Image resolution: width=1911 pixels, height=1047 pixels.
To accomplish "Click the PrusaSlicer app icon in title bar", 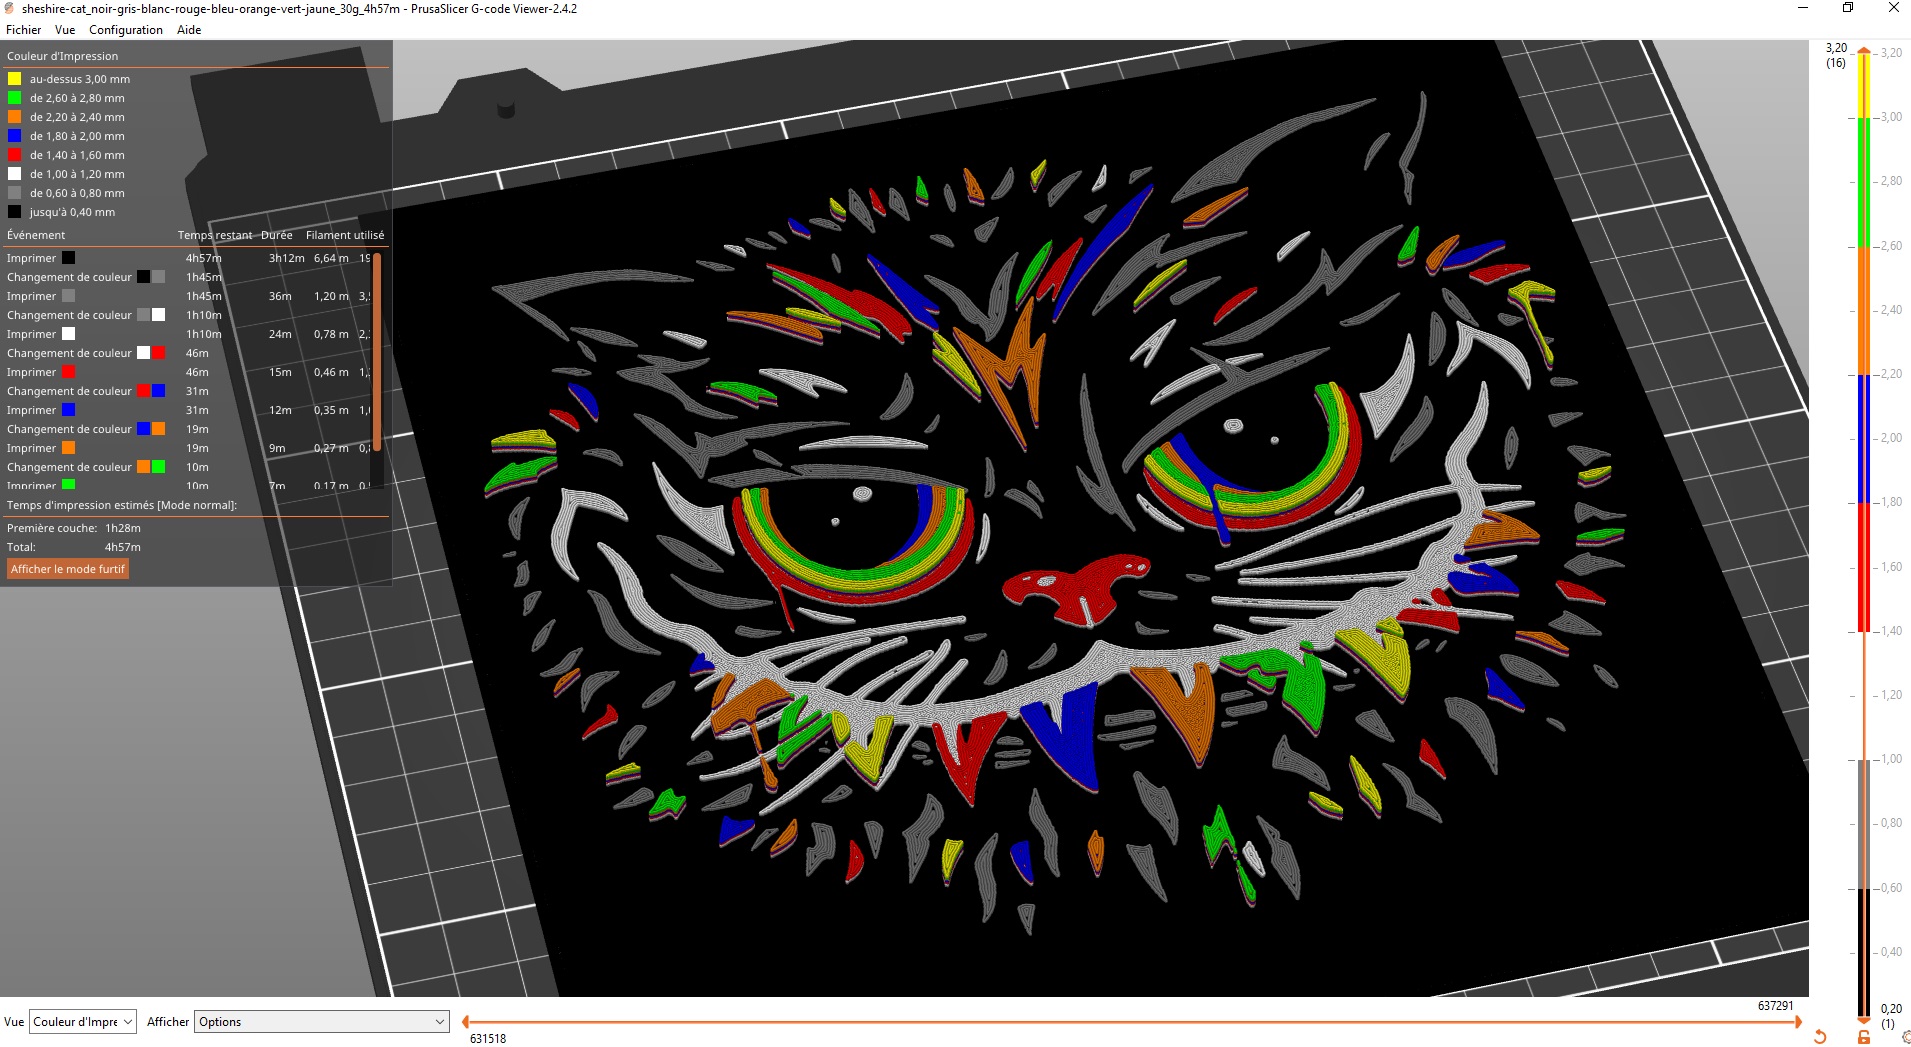I will point(10,9).
